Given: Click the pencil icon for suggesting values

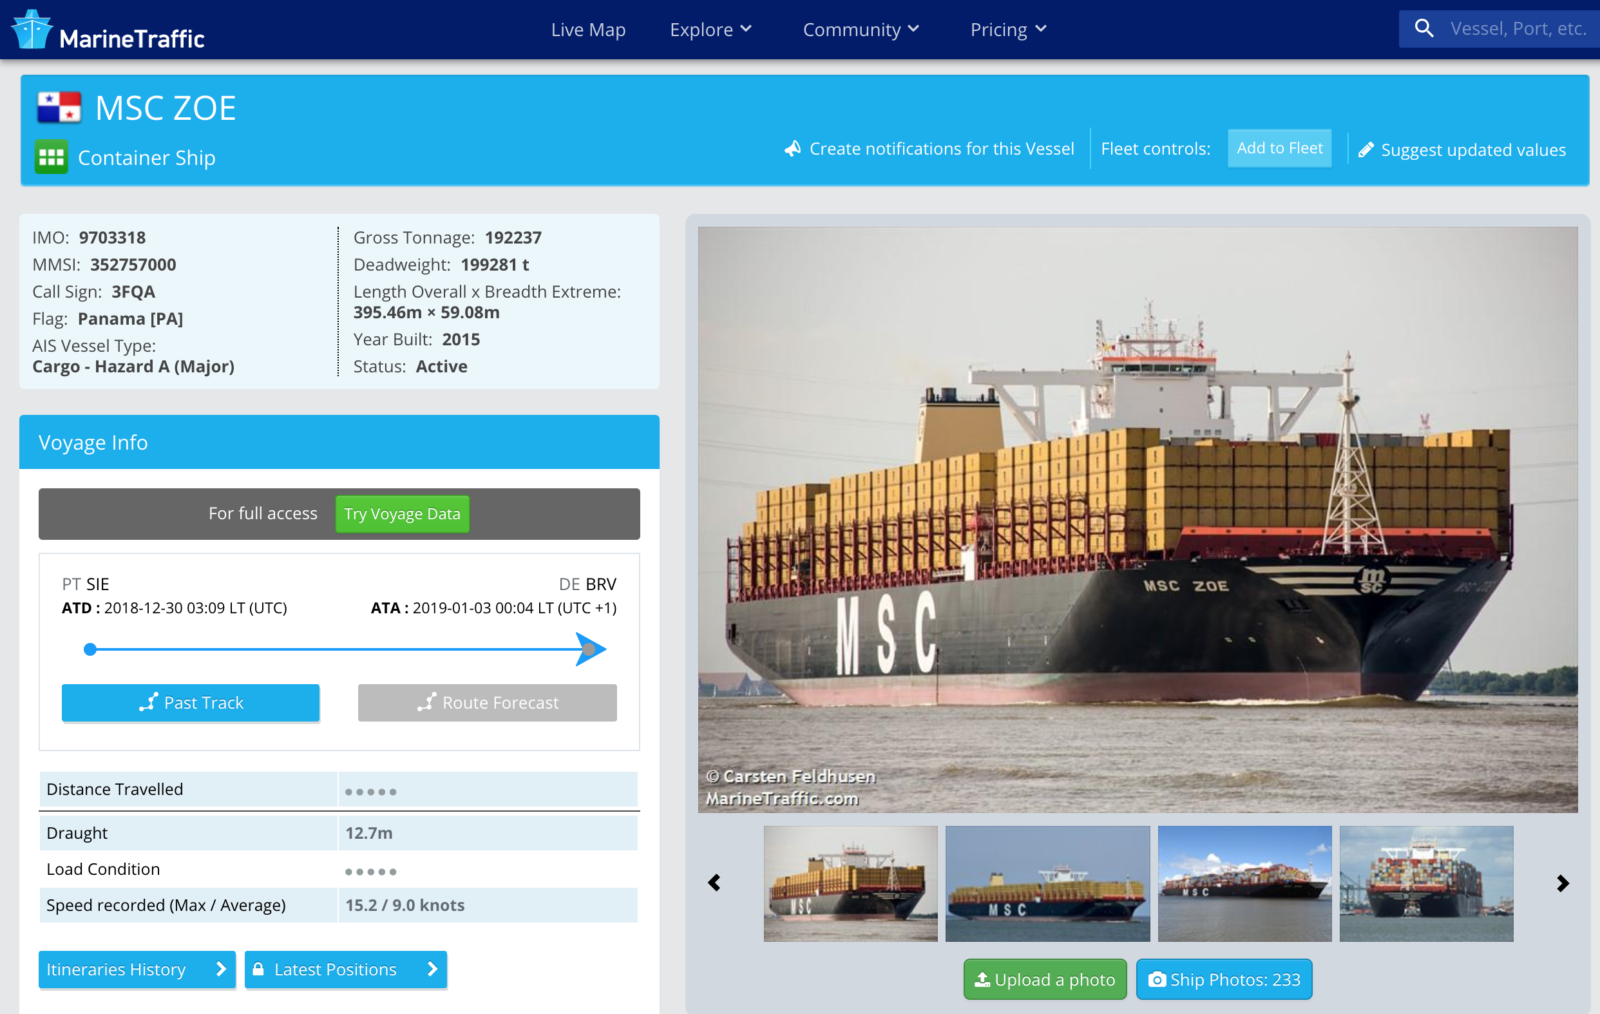Looking at the screenshot, I should 1366,150.
